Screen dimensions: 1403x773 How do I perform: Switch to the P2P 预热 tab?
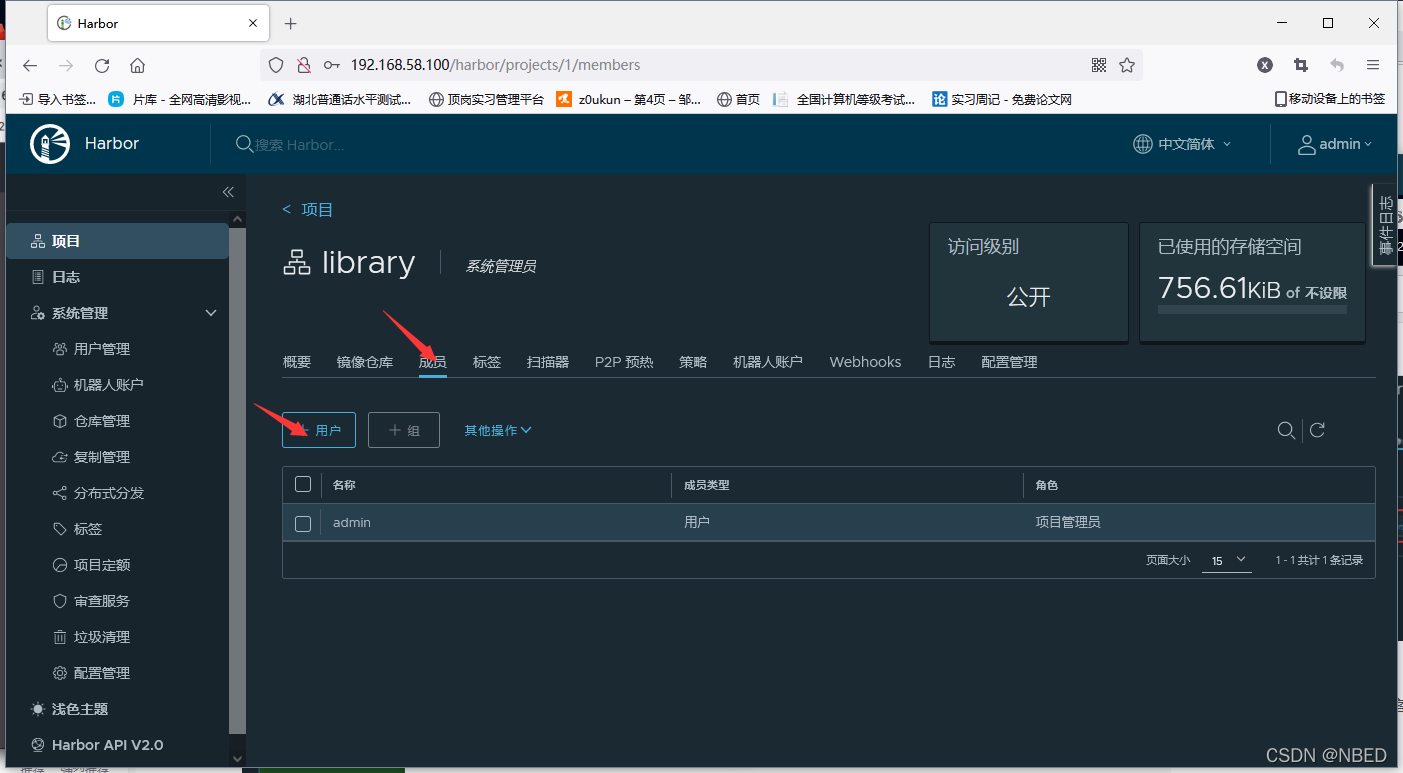(624, 362)
